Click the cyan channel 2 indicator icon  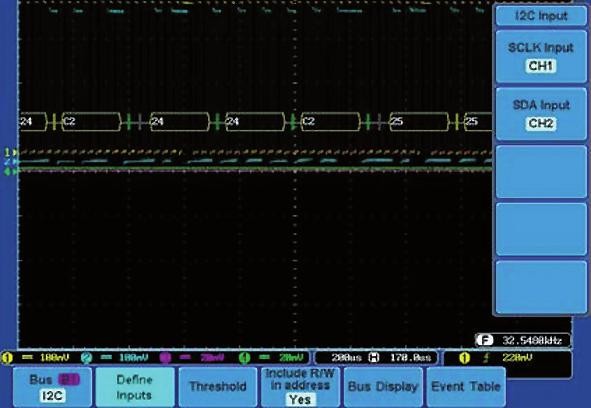pos(86,357)
